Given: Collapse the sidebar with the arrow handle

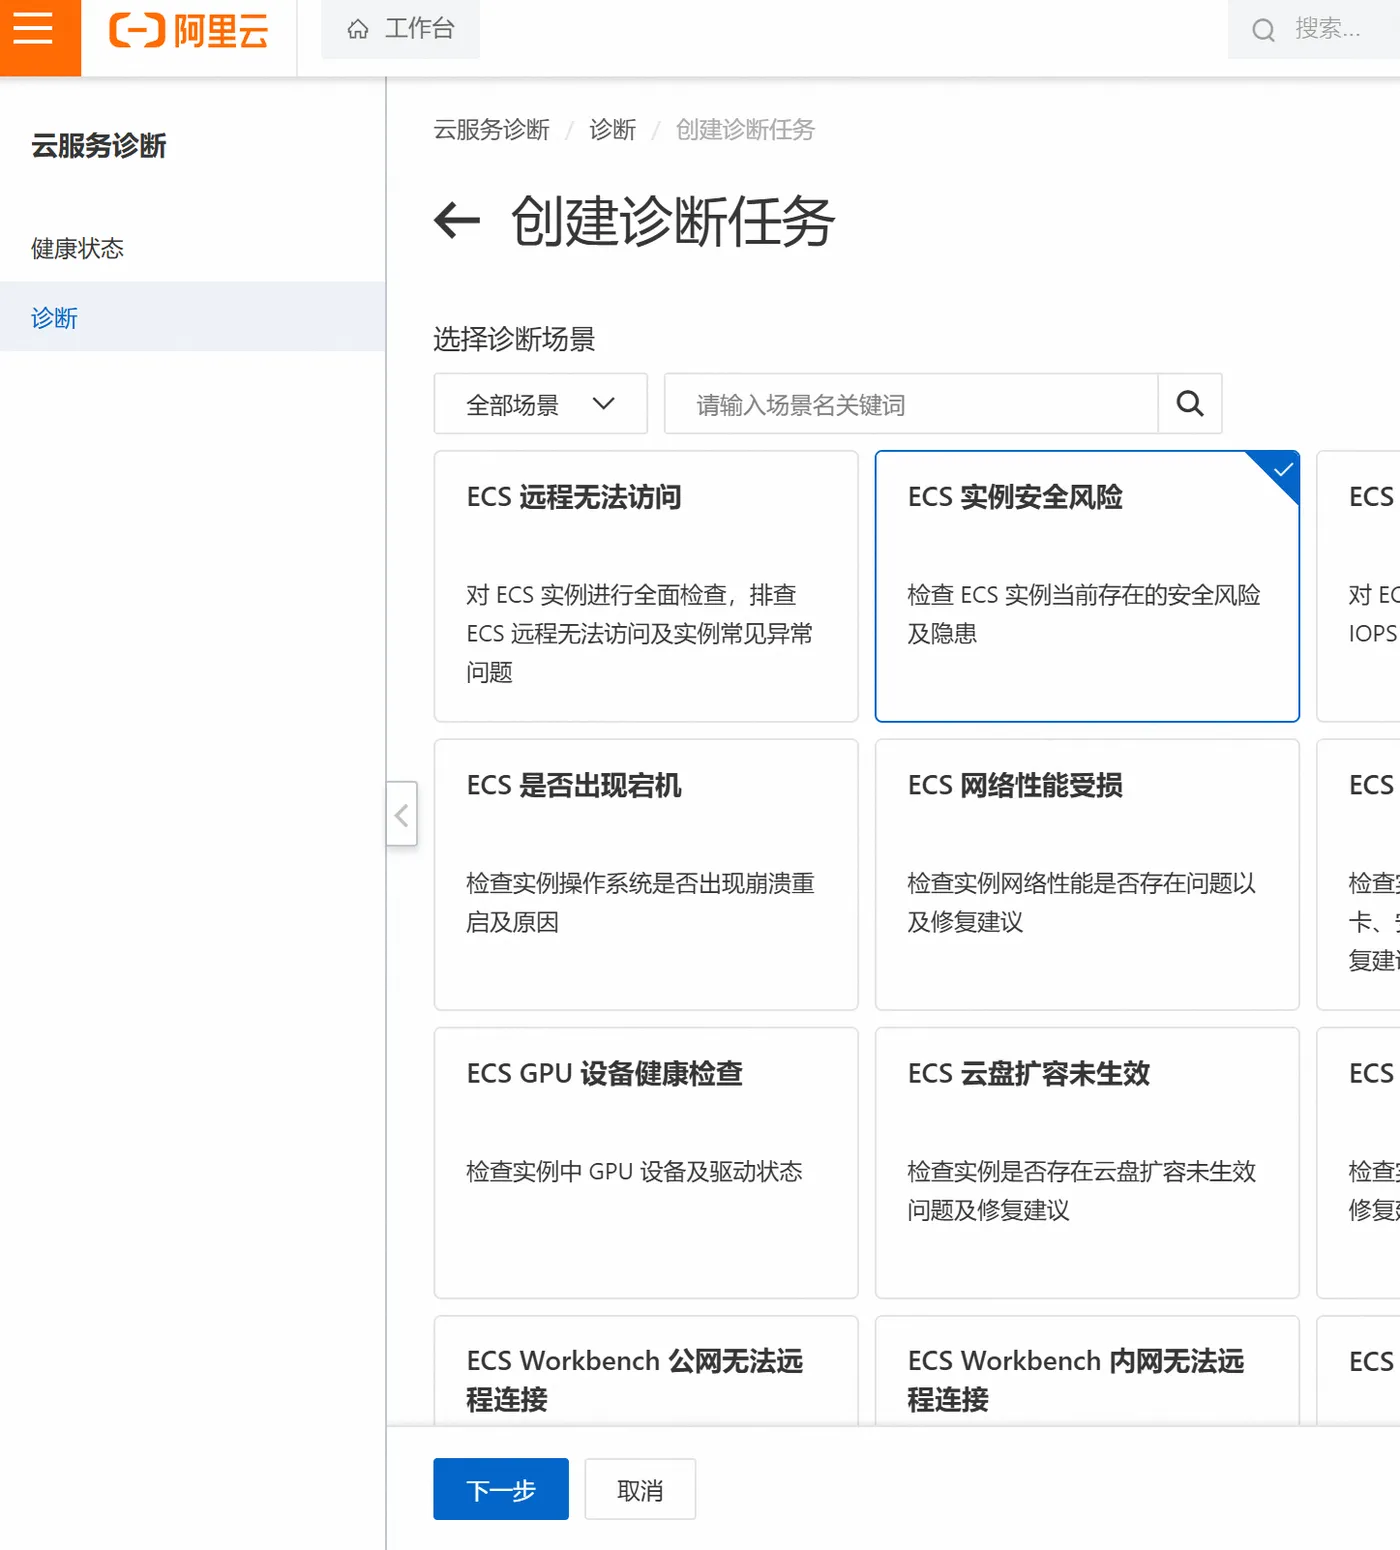Looking at the screenshot, I should coord(402,814).
